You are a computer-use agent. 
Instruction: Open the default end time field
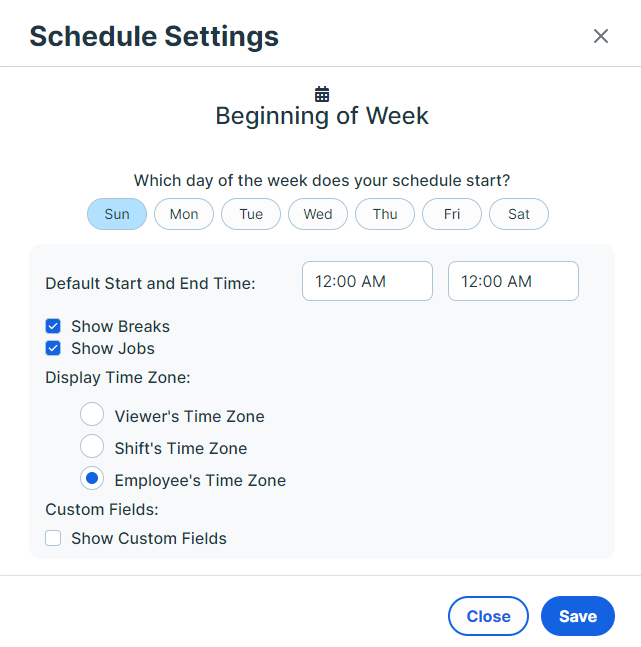513,281
